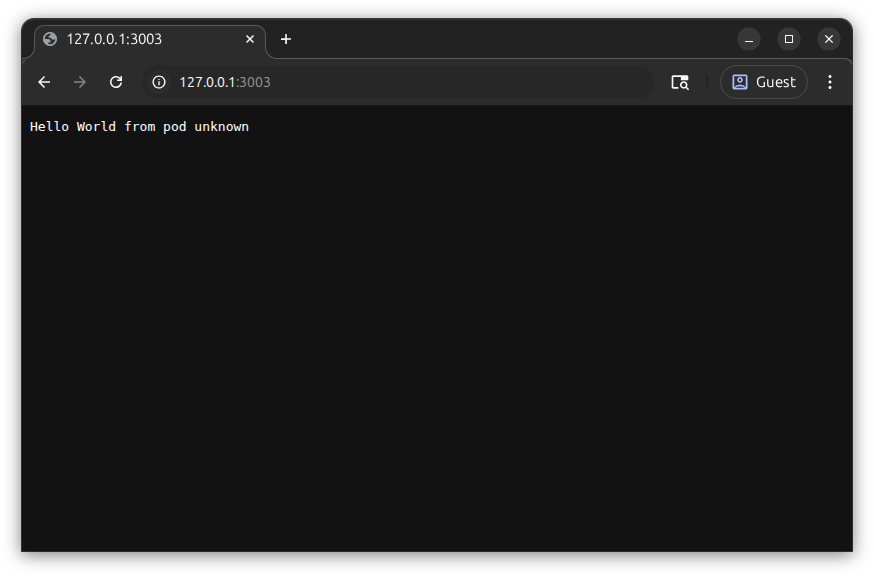This screenshot has width=874, height=576.
Task: Click the word unknown in page text
Action: [221, 127]
